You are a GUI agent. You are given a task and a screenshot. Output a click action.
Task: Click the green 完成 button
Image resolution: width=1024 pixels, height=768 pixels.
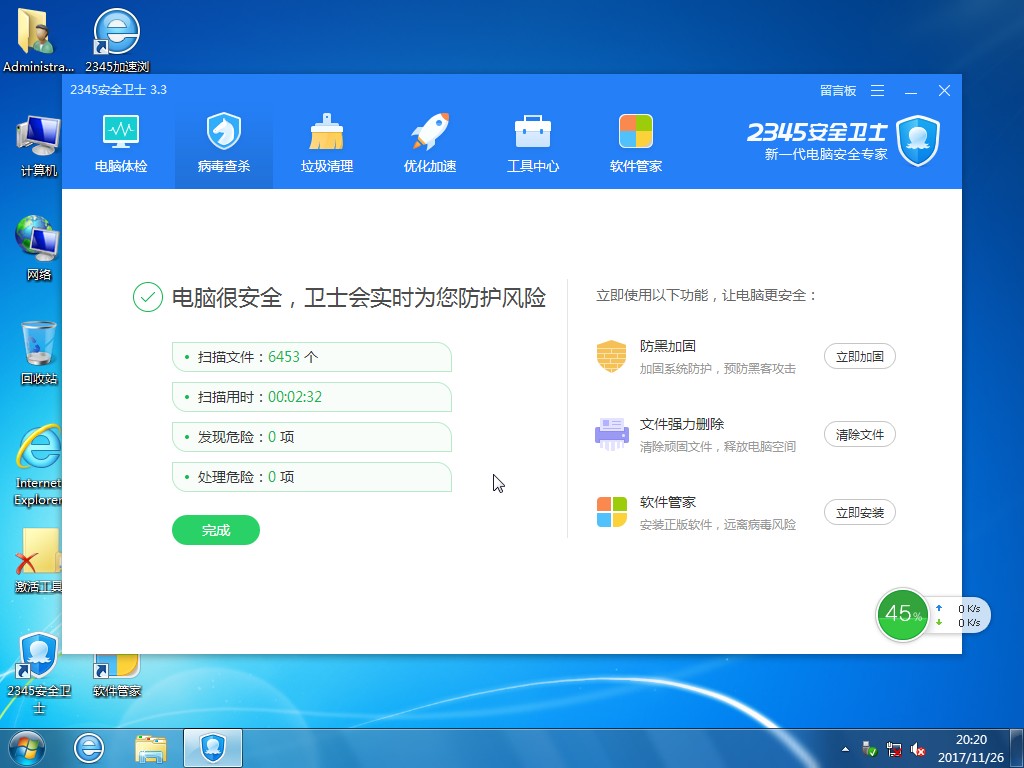pos(216,530)
